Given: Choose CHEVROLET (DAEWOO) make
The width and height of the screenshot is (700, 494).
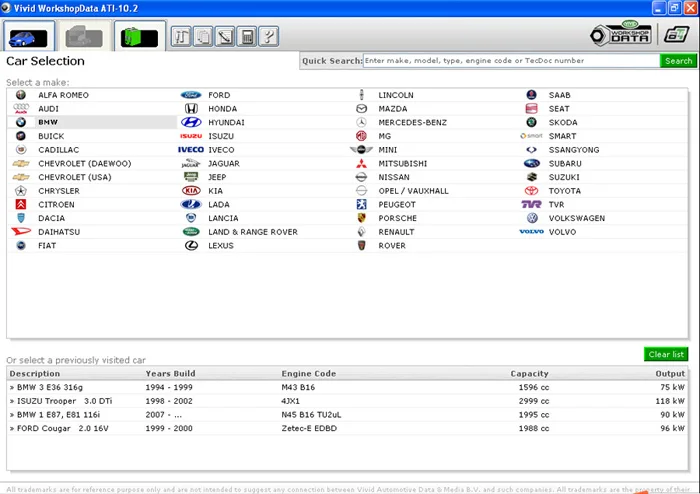Looking at the screenshot, I should click(x=84, y=163).
